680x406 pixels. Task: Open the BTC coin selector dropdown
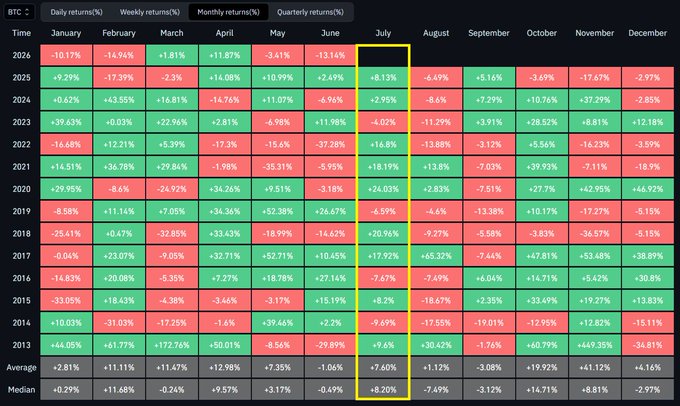[x=19, y=12]
